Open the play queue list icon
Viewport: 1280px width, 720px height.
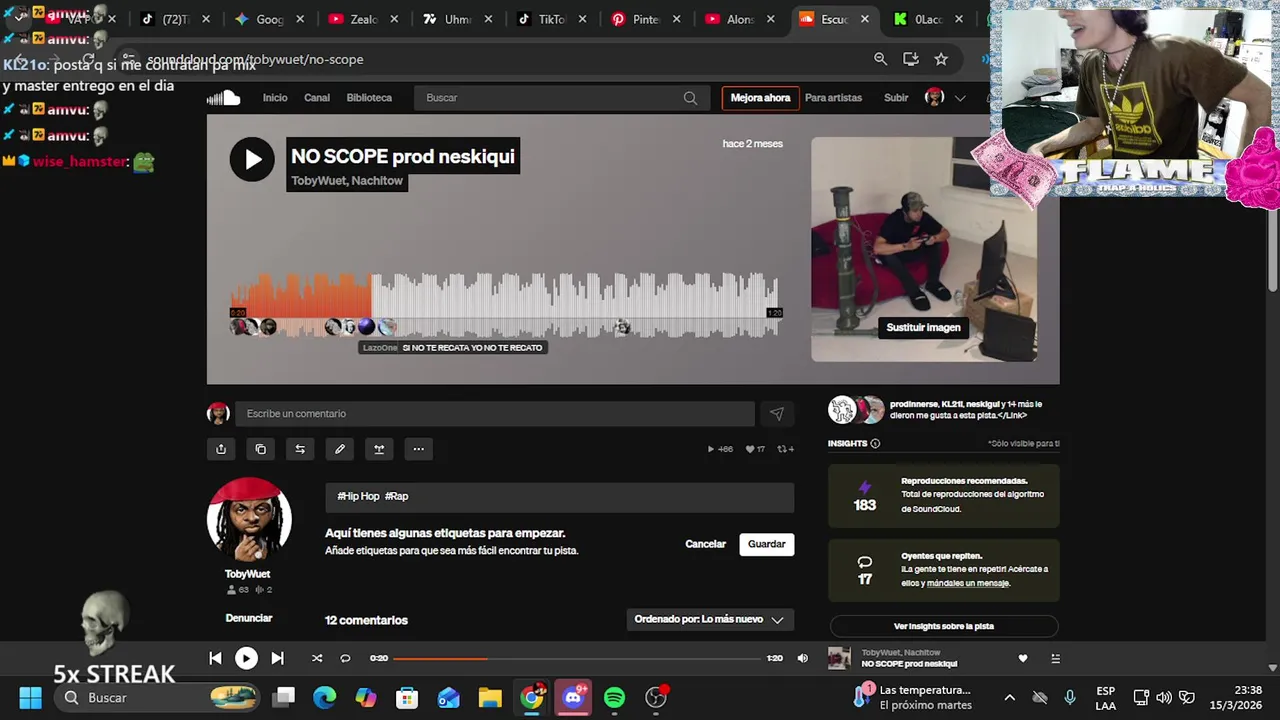1055,659
